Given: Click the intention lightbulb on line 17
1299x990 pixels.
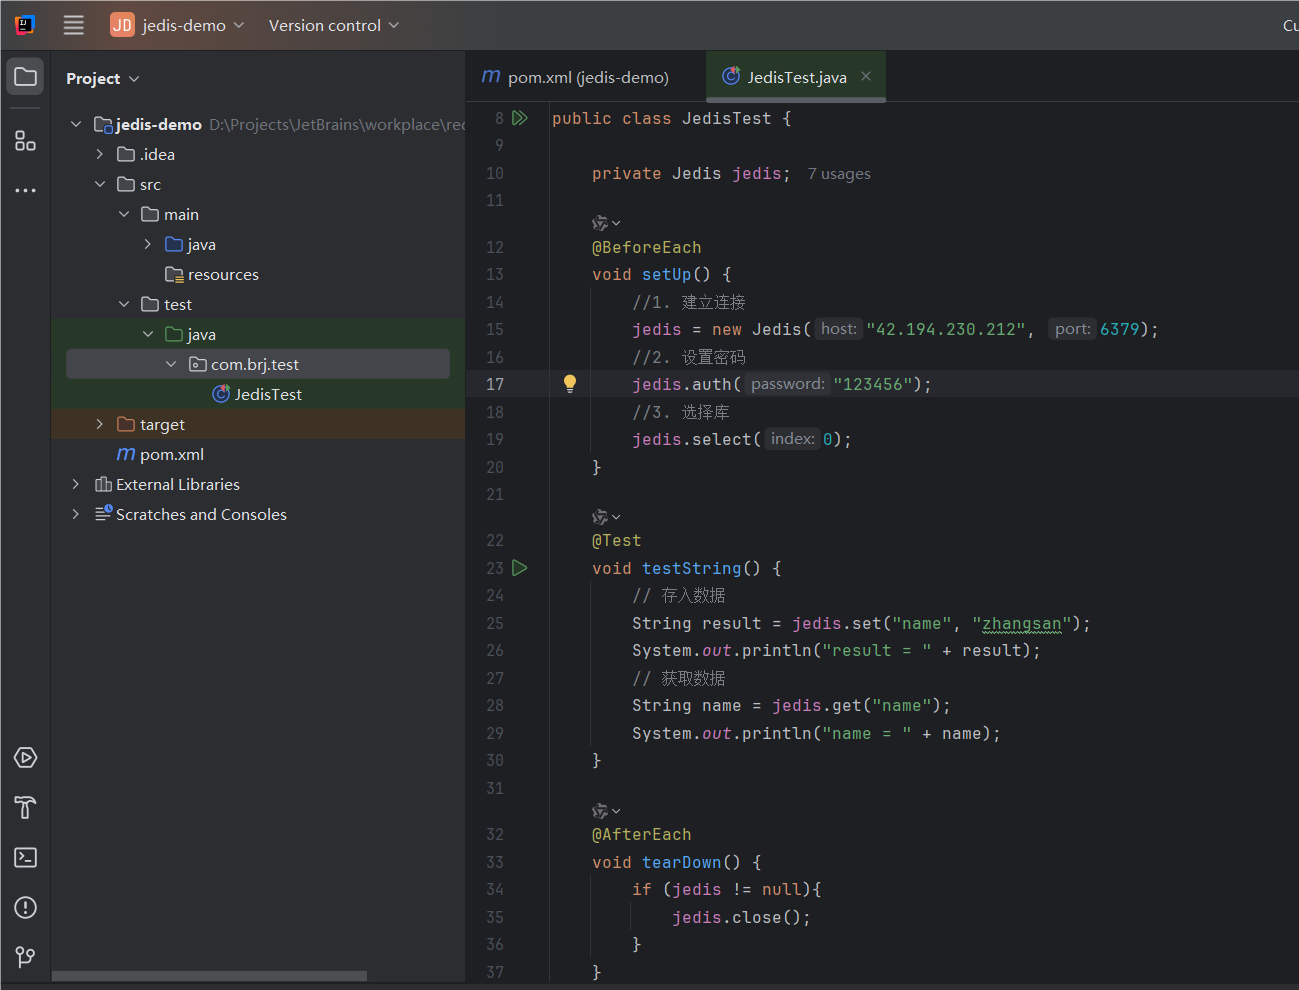Looking at the screenshot, I should 570,383.
